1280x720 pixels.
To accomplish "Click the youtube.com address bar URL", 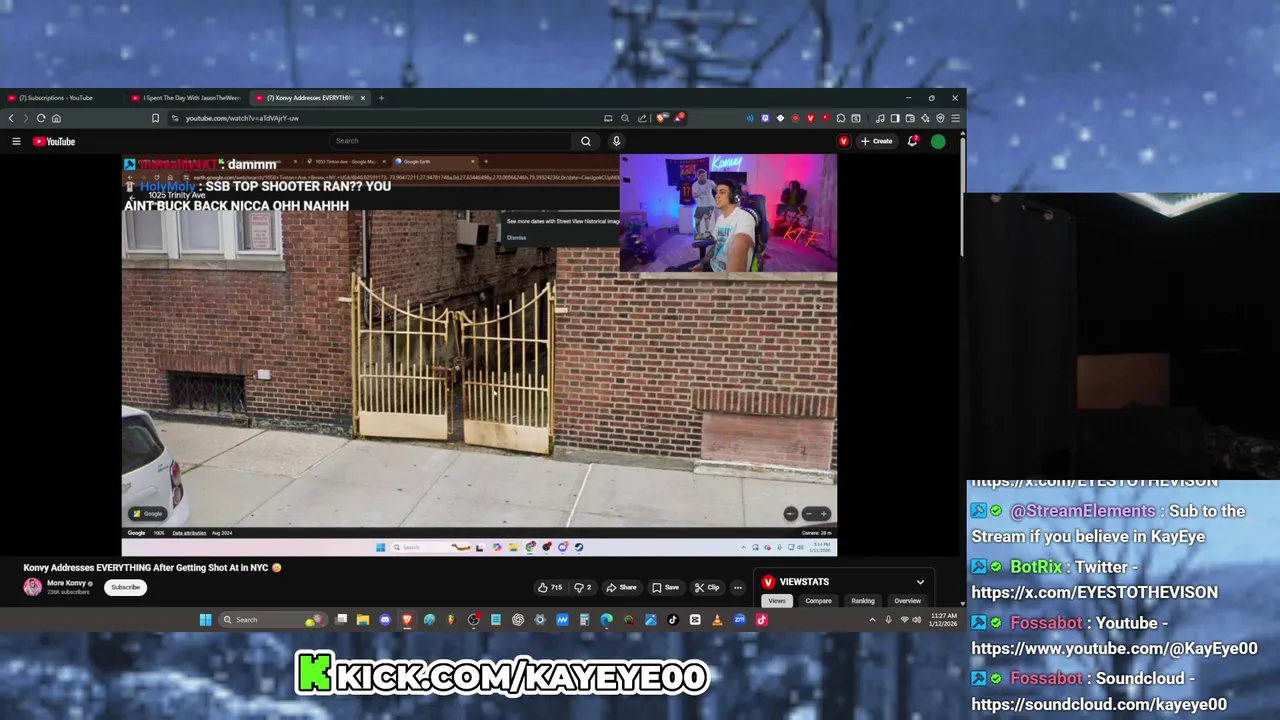I will click(x=242, y=118).
